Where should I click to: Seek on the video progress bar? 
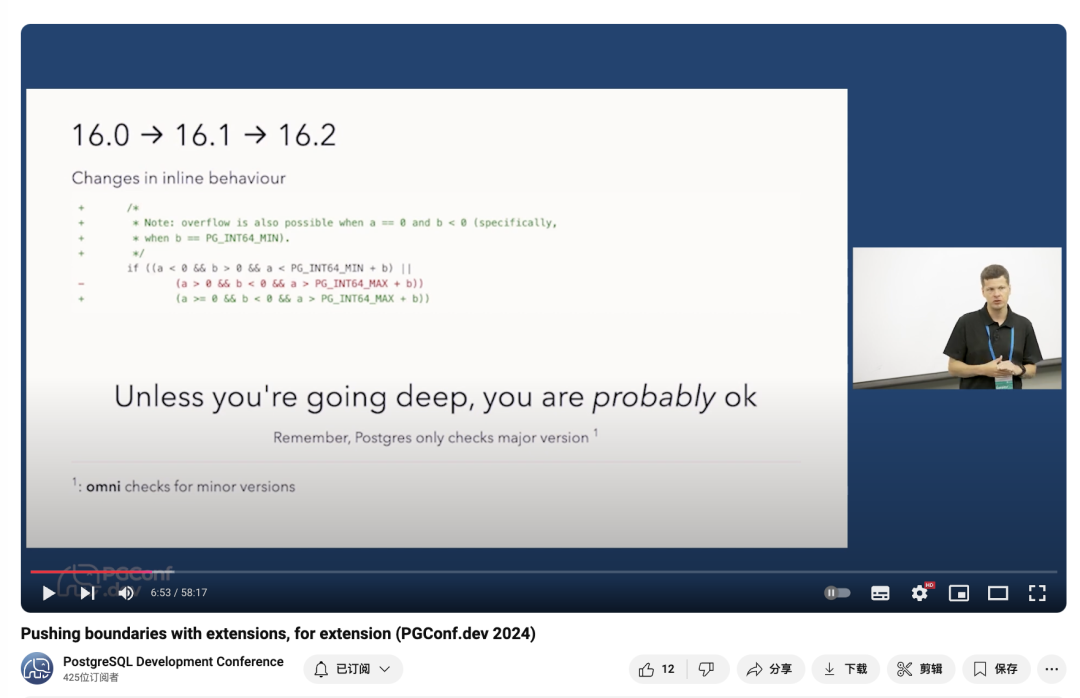tap(543, 571)
